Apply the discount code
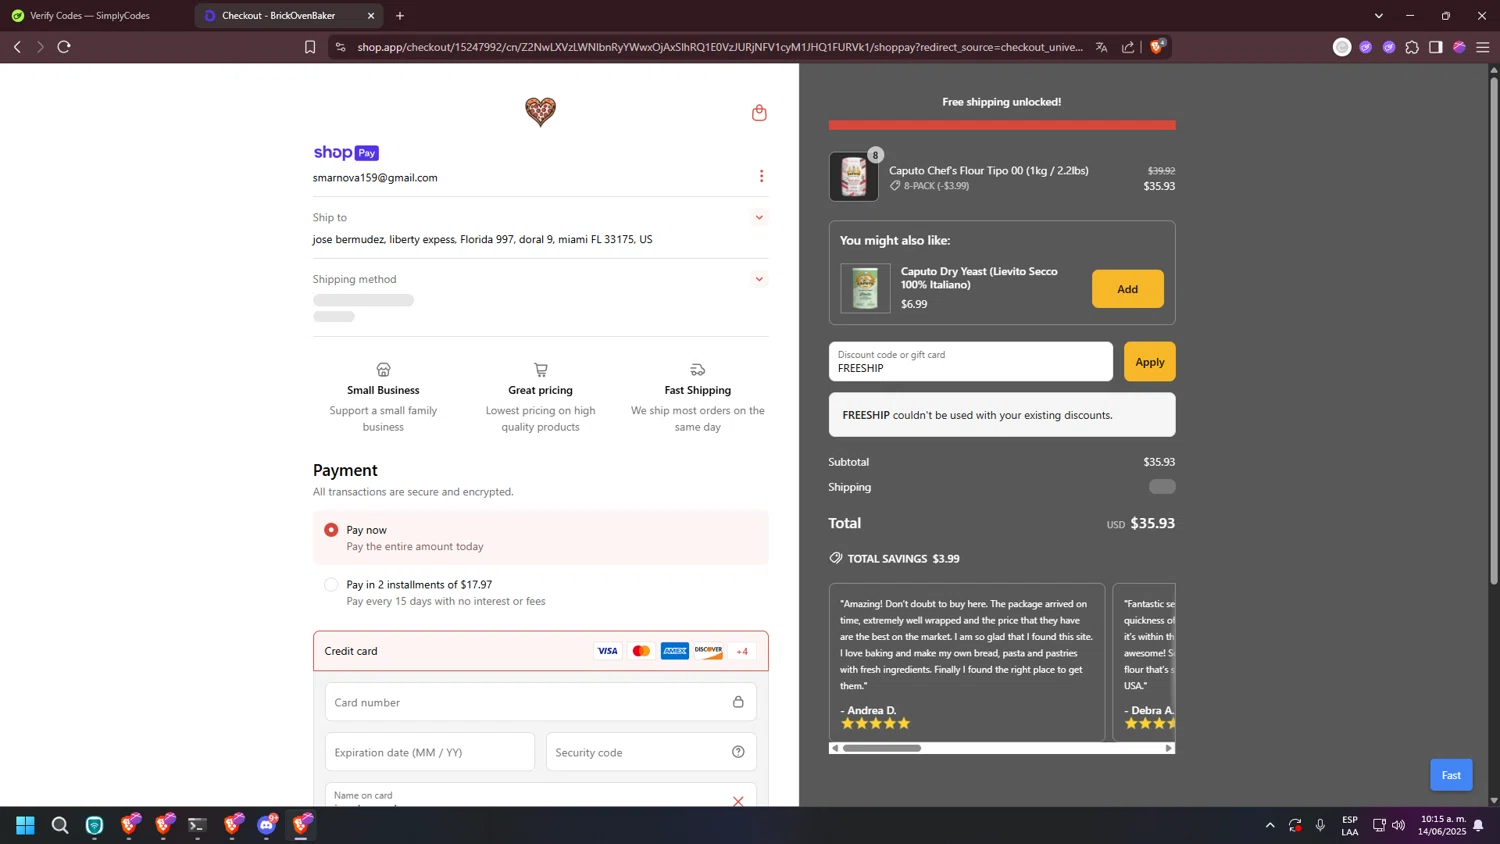This screenshot has width=1500, height=844. click(1149, 362)
